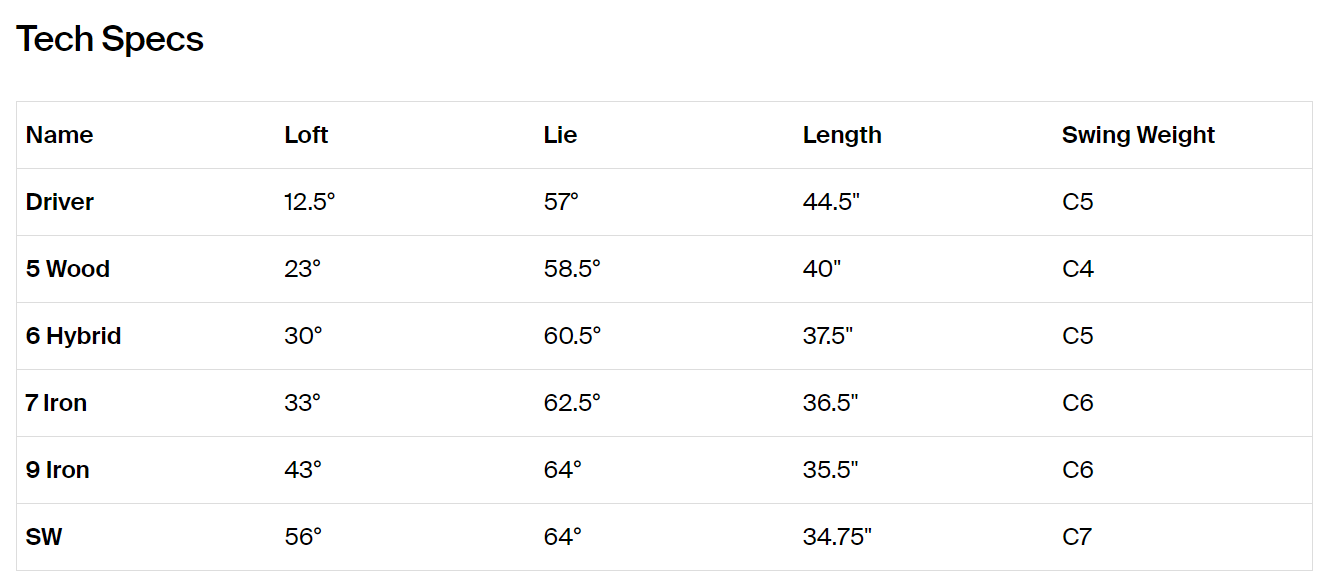The height and width of the screenshot is (587, 1318).
Task: Select the Driver length 44.5" cell
Action: tap(831, 202)
